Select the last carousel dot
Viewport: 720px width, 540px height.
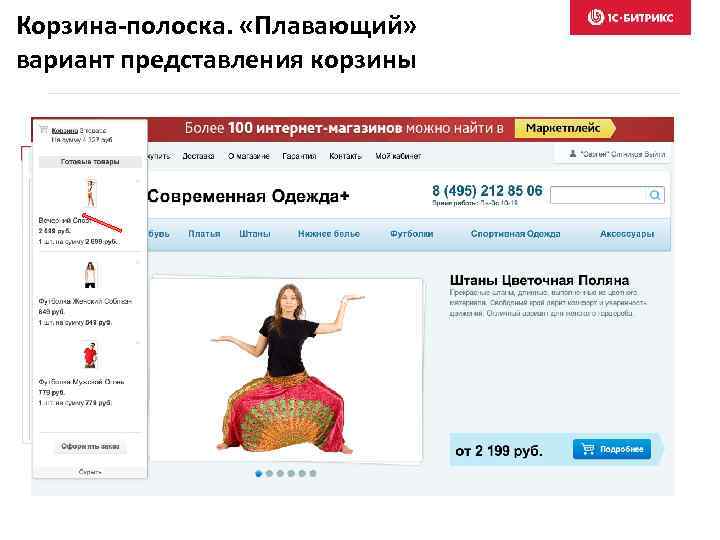[x=313, y=473]
